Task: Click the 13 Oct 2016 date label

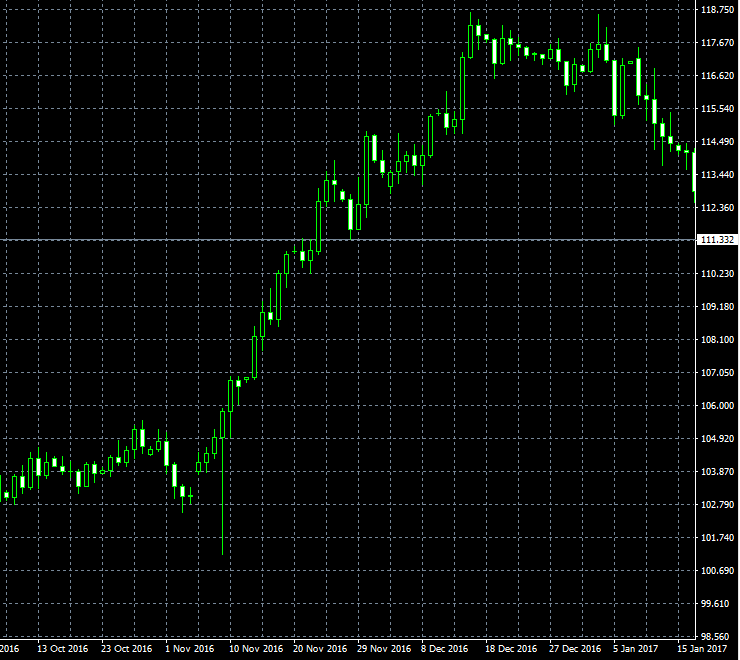Action: pyautogui.click(x=63, y=649)
